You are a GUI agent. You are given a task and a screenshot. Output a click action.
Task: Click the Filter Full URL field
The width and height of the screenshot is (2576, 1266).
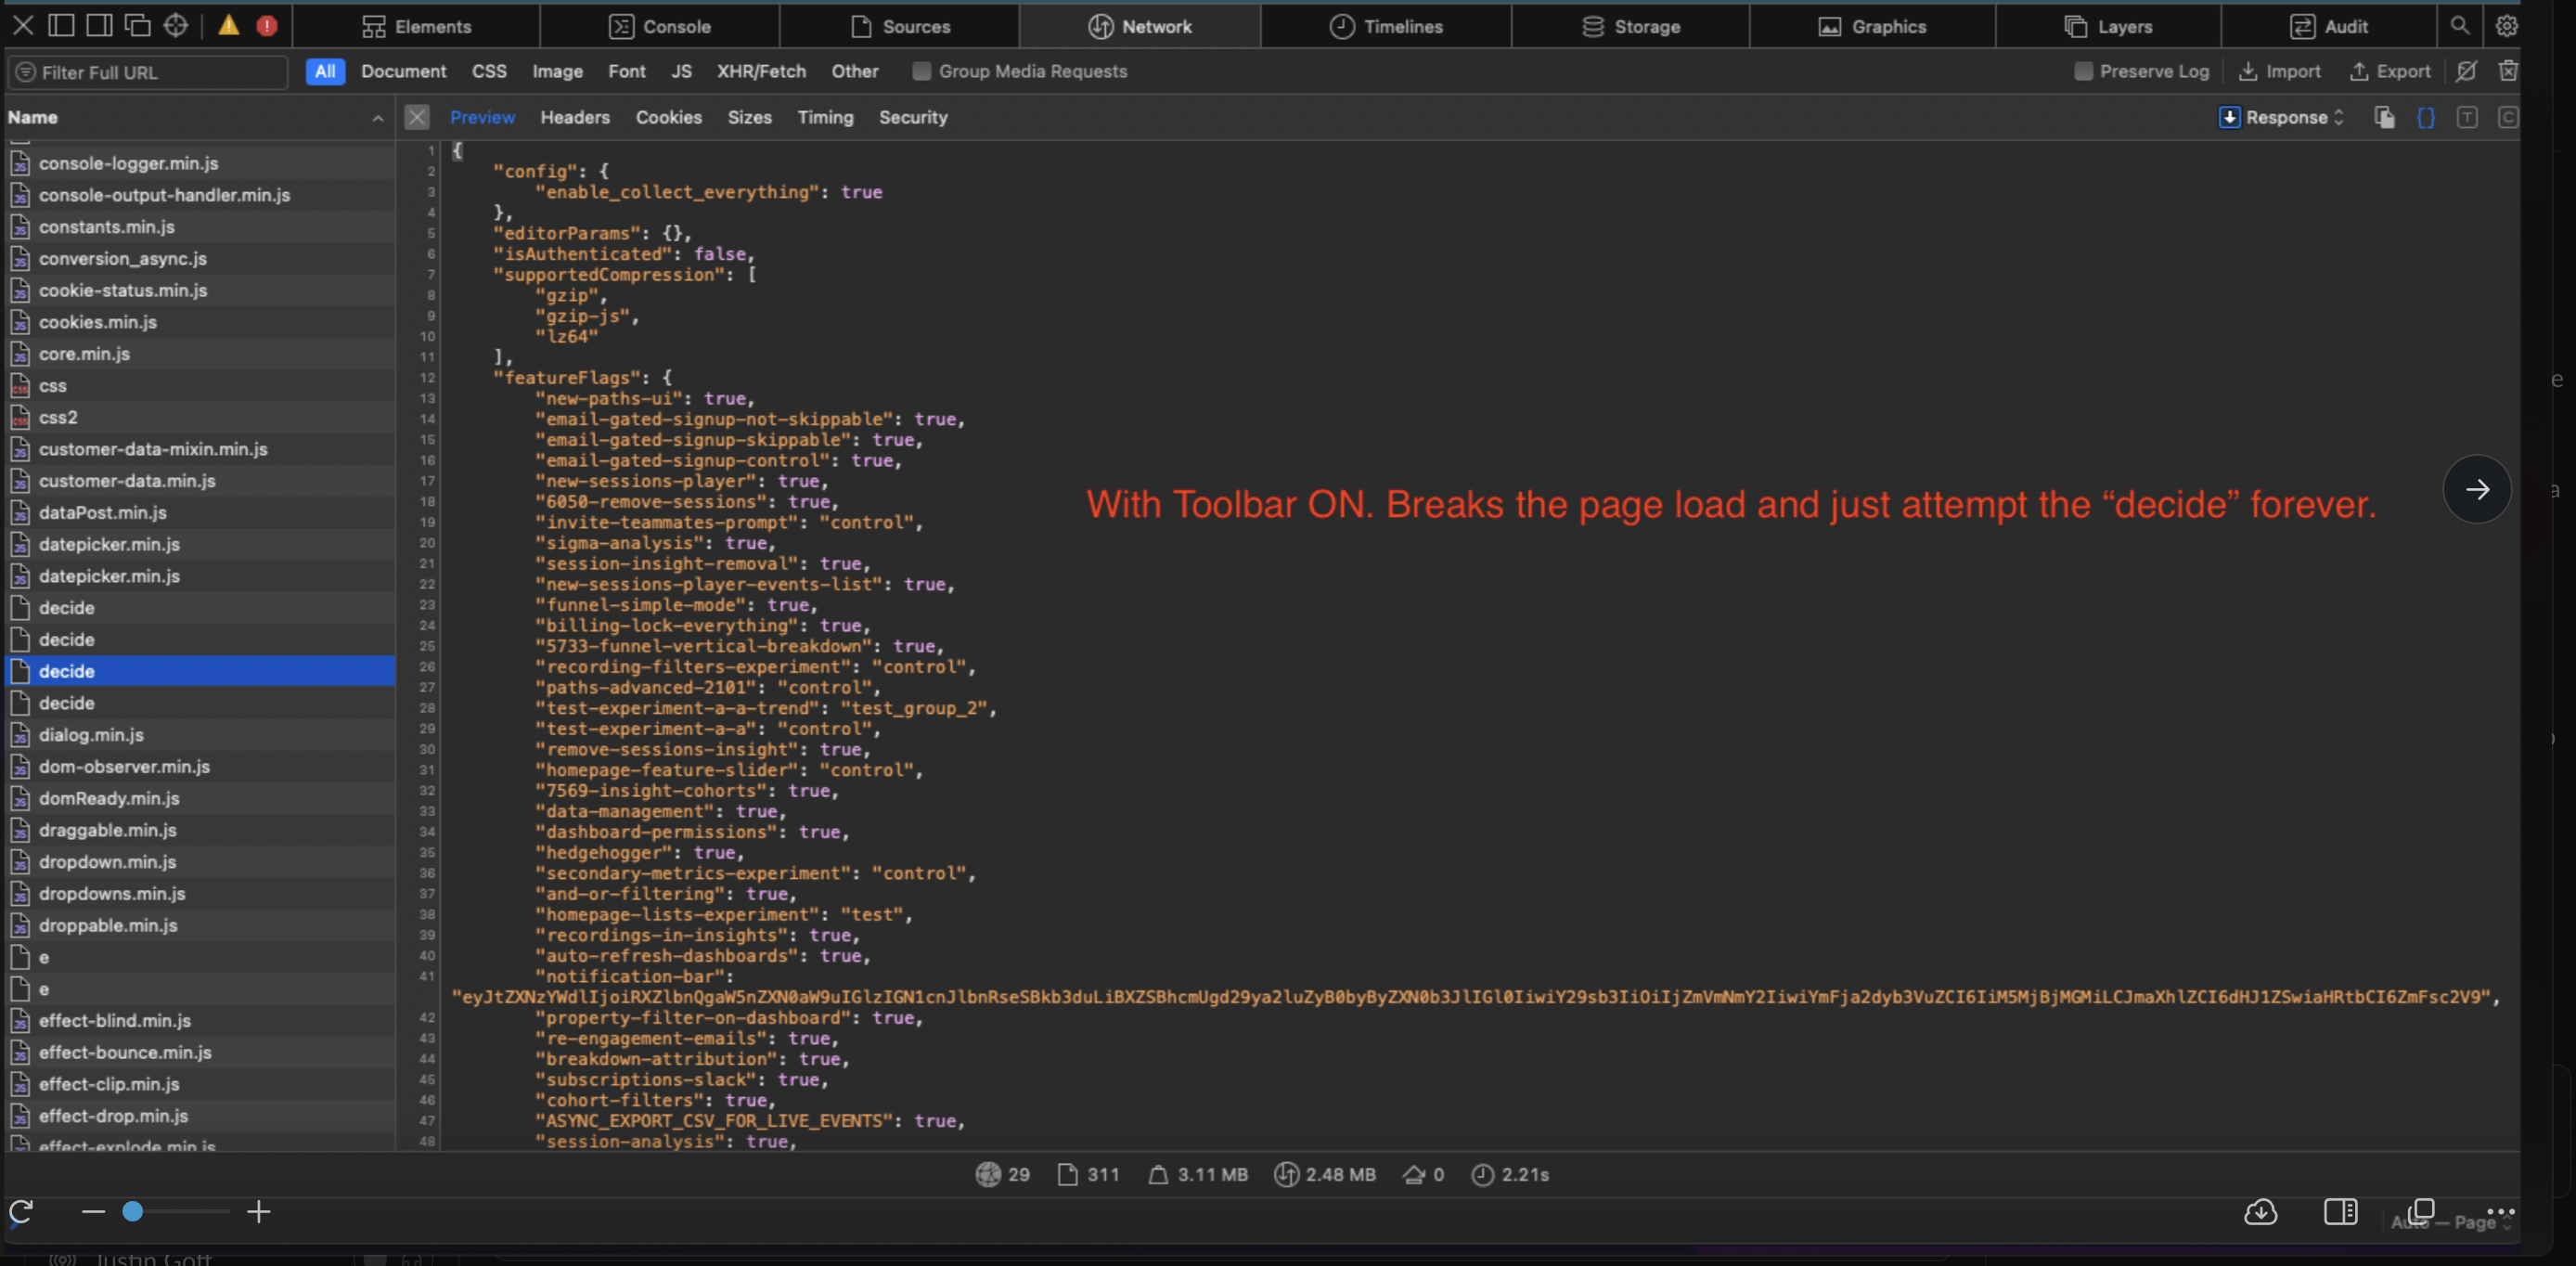click(150, 72)
